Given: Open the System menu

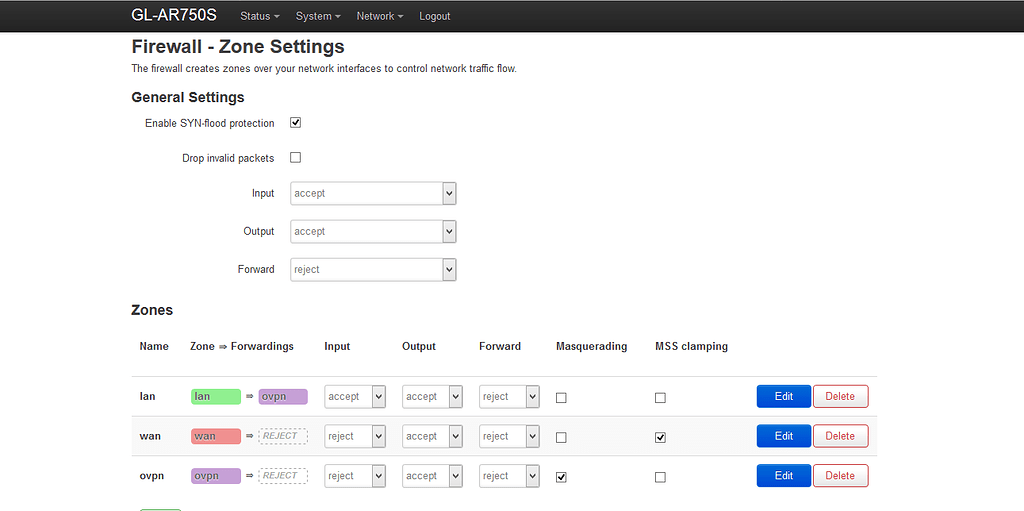Looking at the screenshot, I should point(318,16).
